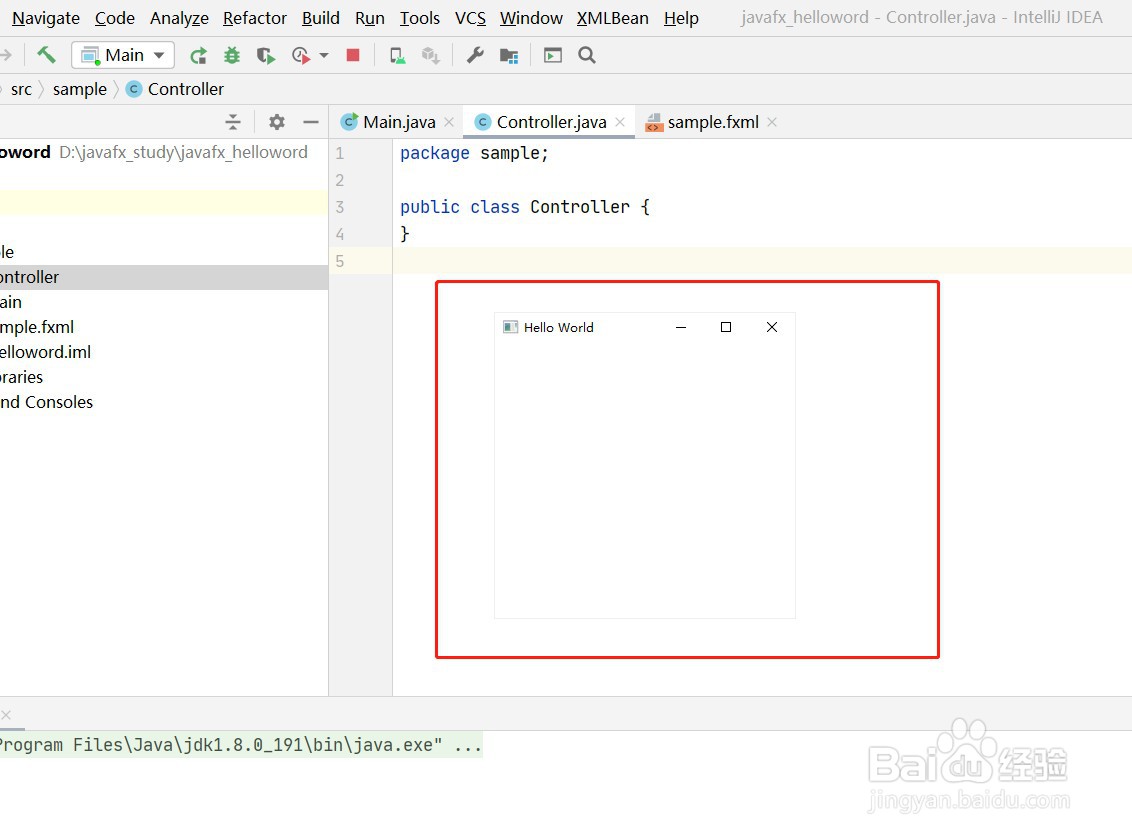Open the Settings wrench icon

[474, 55]
